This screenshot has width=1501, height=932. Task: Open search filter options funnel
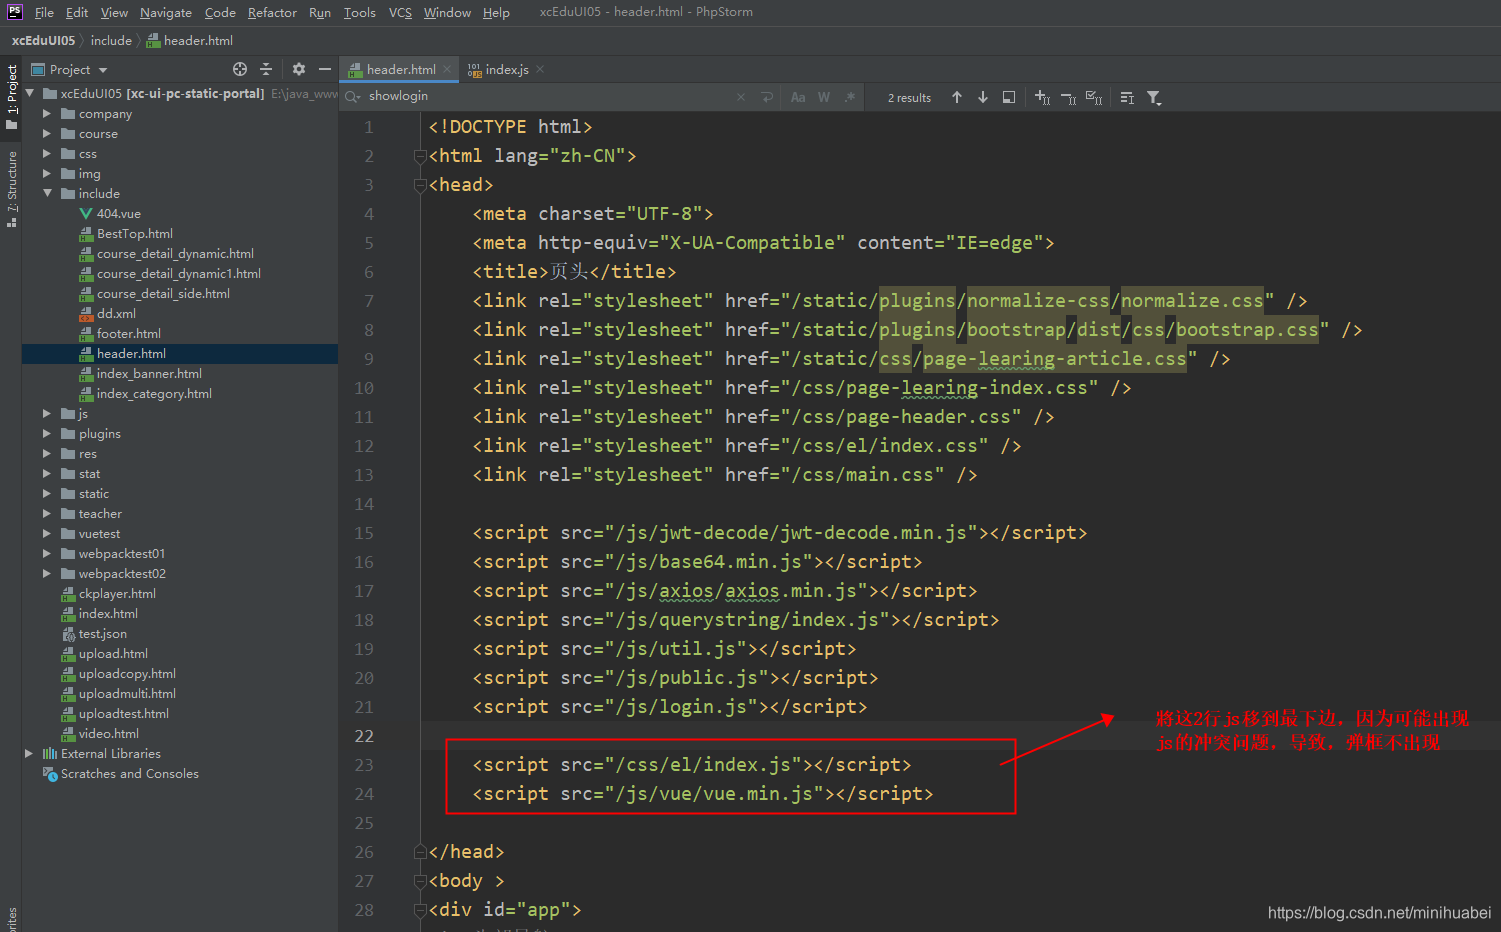(x=1154, y=97)
